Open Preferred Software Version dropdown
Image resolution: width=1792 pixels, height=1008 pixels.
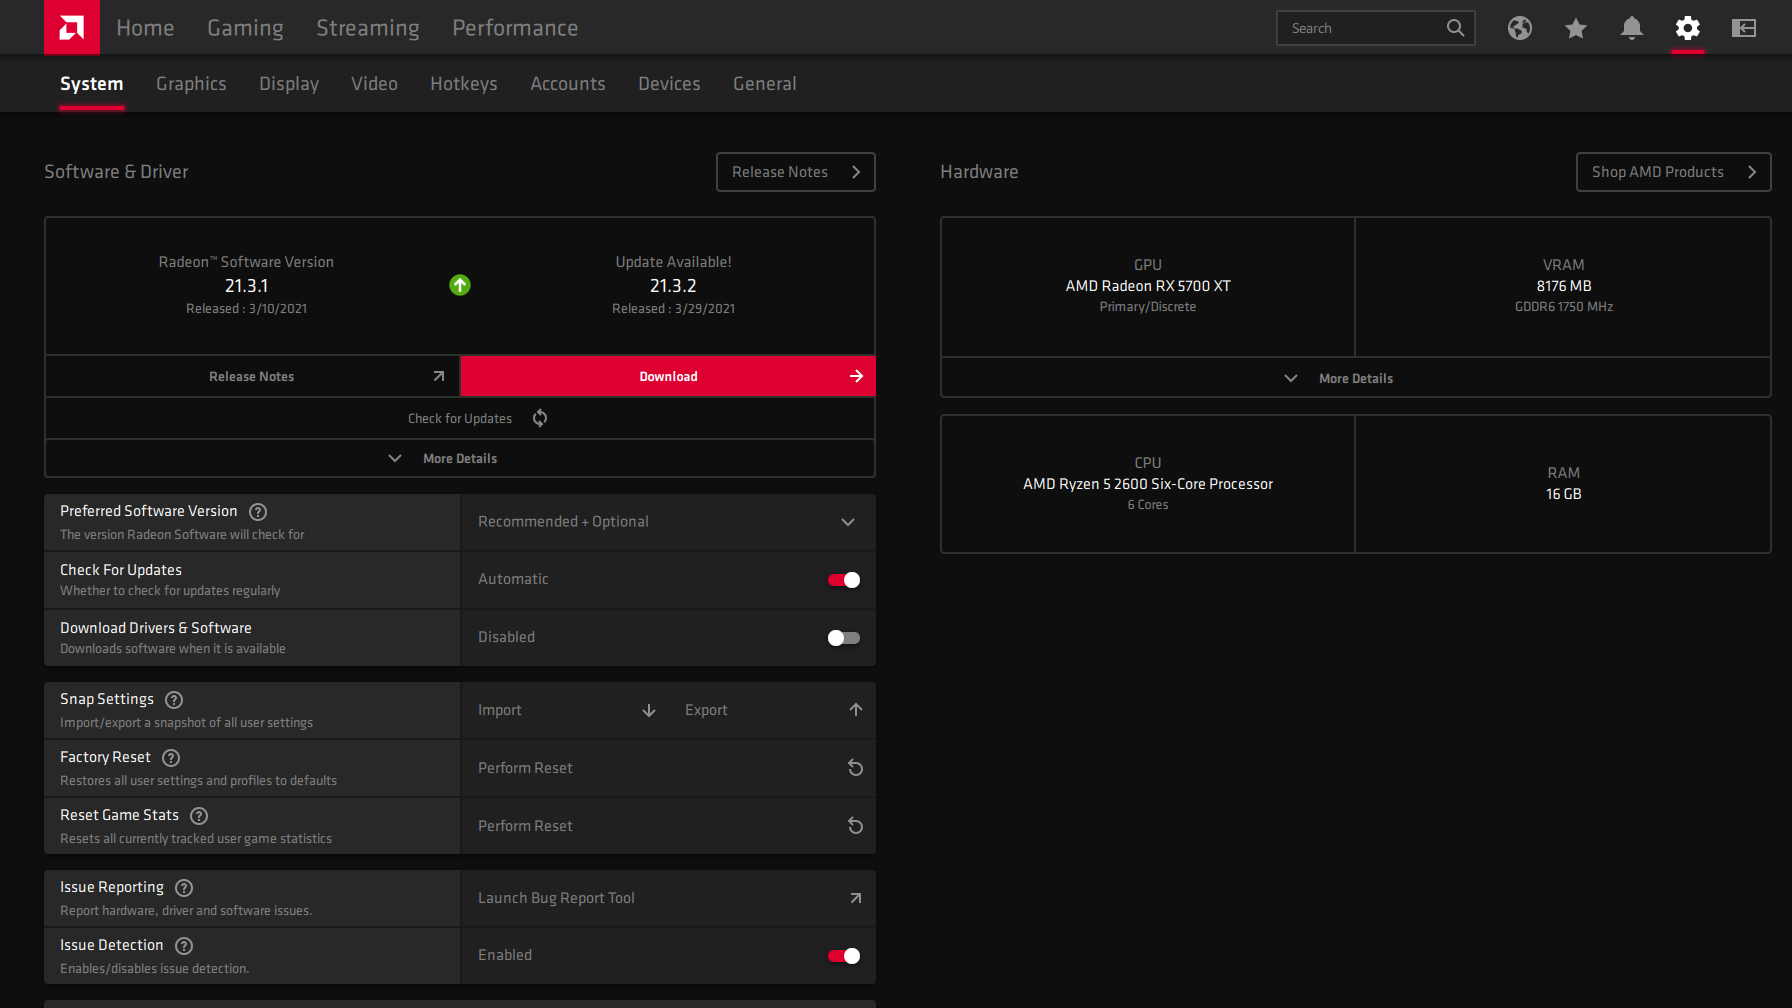click(x=667, y=522)
